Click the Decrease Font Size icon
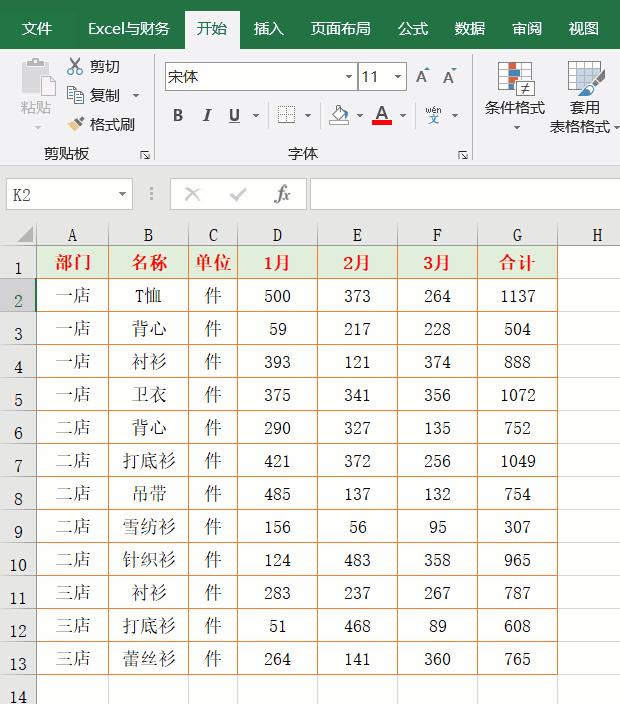 449,76
